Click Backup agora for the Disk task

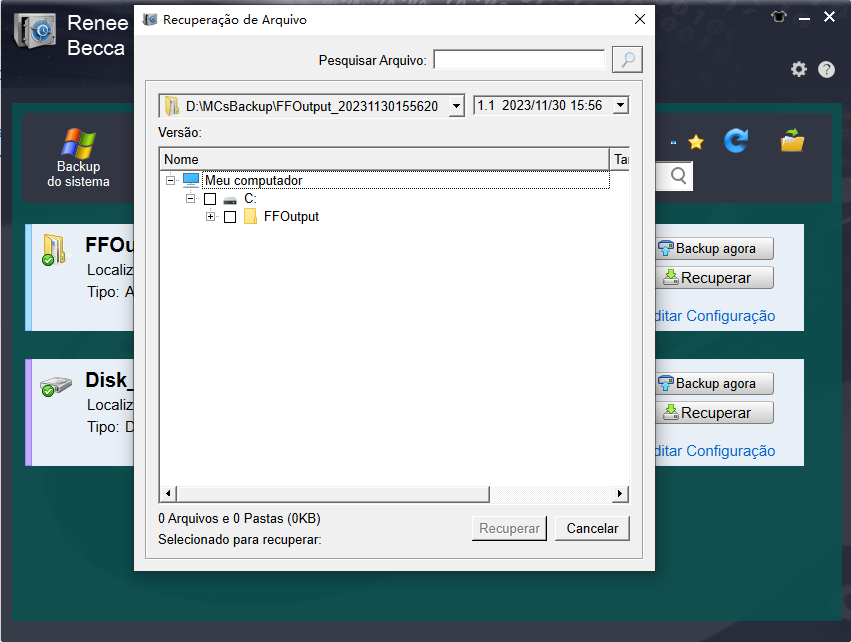coord(714,384)
